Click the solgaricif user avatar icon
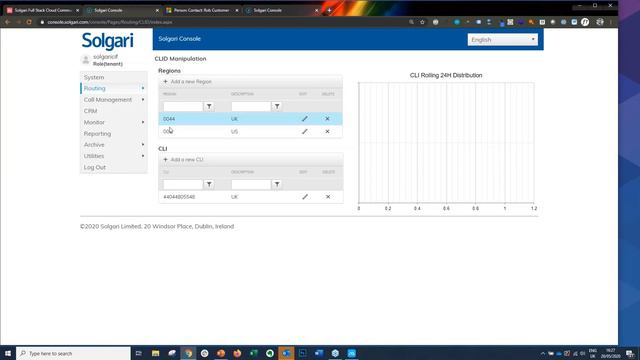This screenshot has width=640, height=360. 86,60
